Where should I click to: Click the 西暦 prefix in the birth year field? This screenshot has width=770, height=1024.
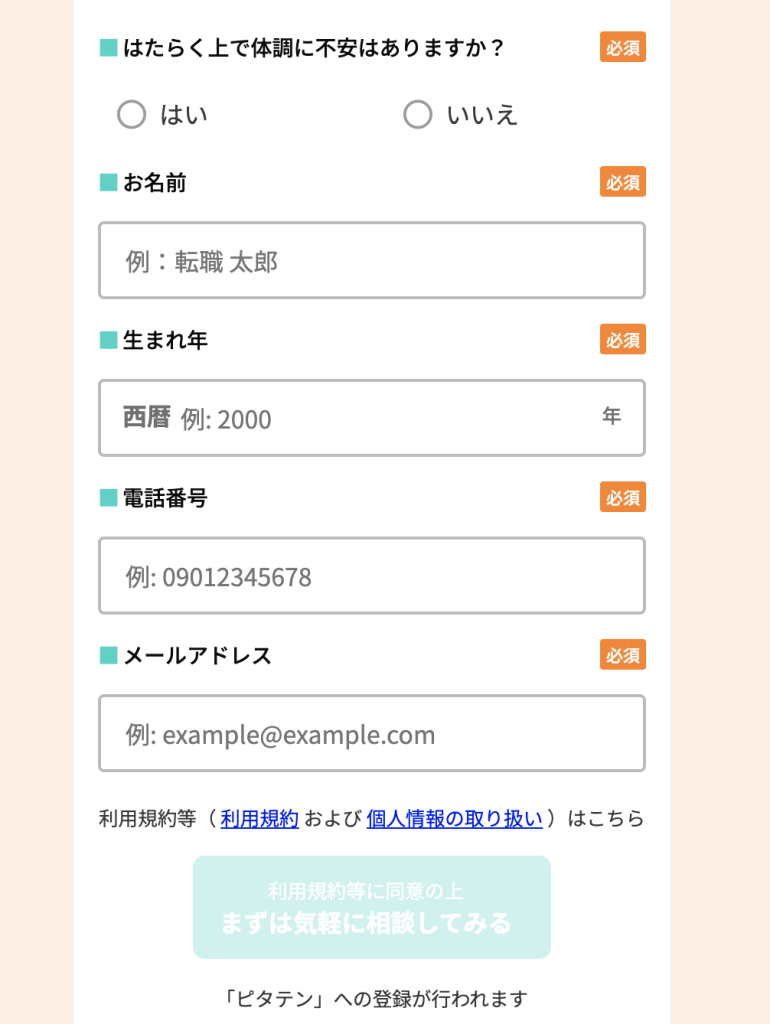[147, 417]
